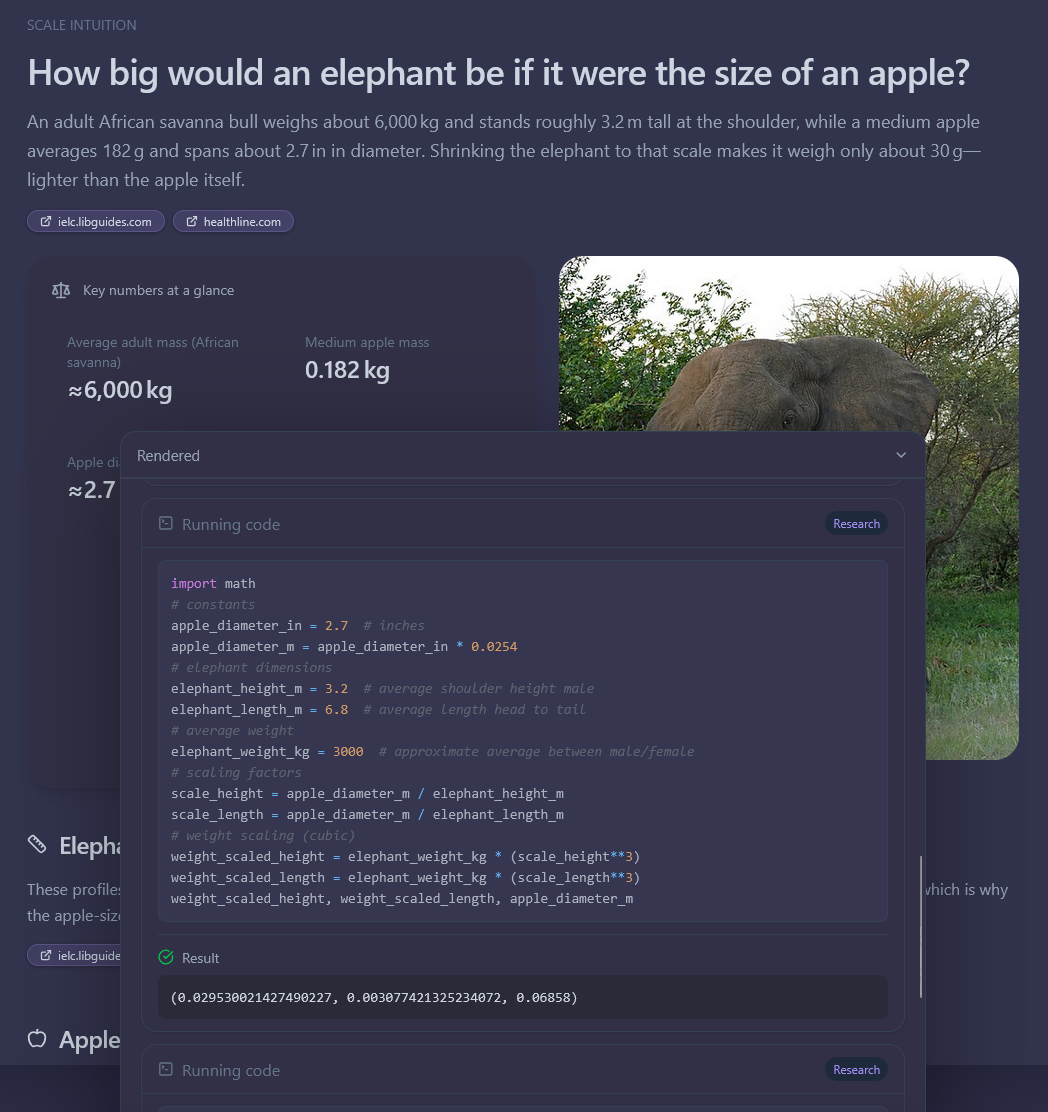Image resolution: width=1048 pixels, height=1112 pixels.
Task: Click the external-link icon on the top ielc.libguides.com chip
Action: coord(45,221)
